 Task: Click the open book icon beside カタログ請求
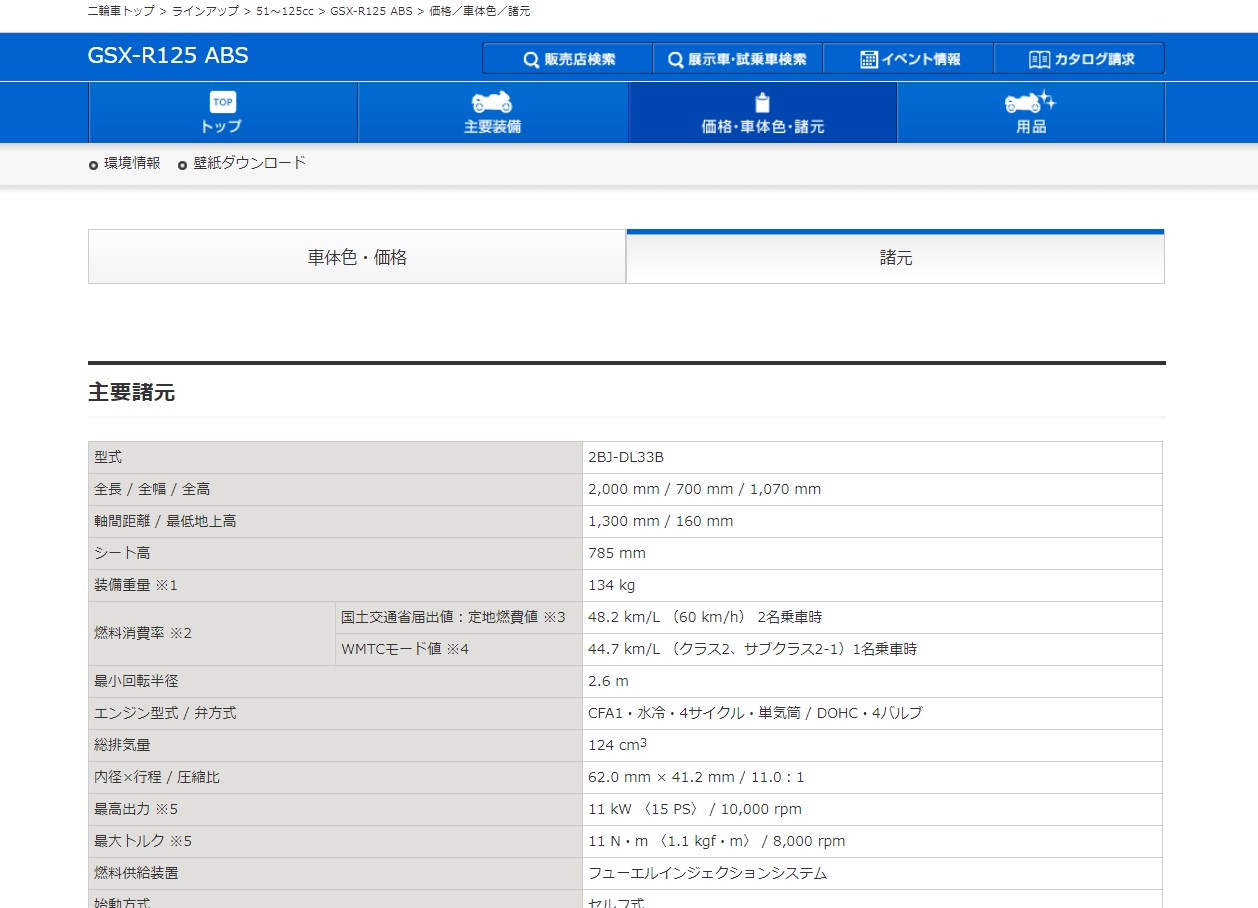(x=1039, y=59)
